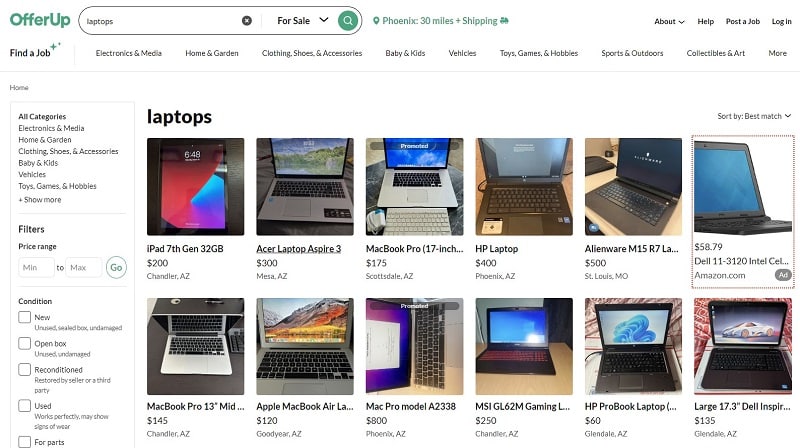Click the location pin icon beside Phoenix
This screenshot has height=448, width=800.
376,21
